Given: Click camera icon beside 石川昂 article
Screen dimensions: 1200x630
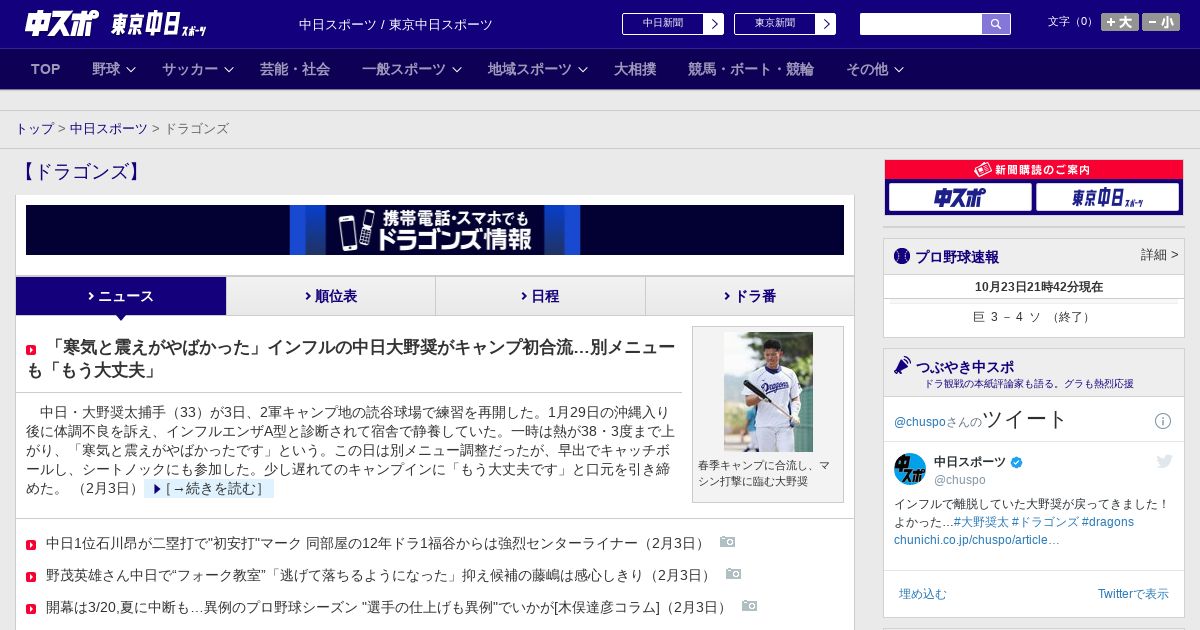Looking at the screenshot, I should [728, 542].
